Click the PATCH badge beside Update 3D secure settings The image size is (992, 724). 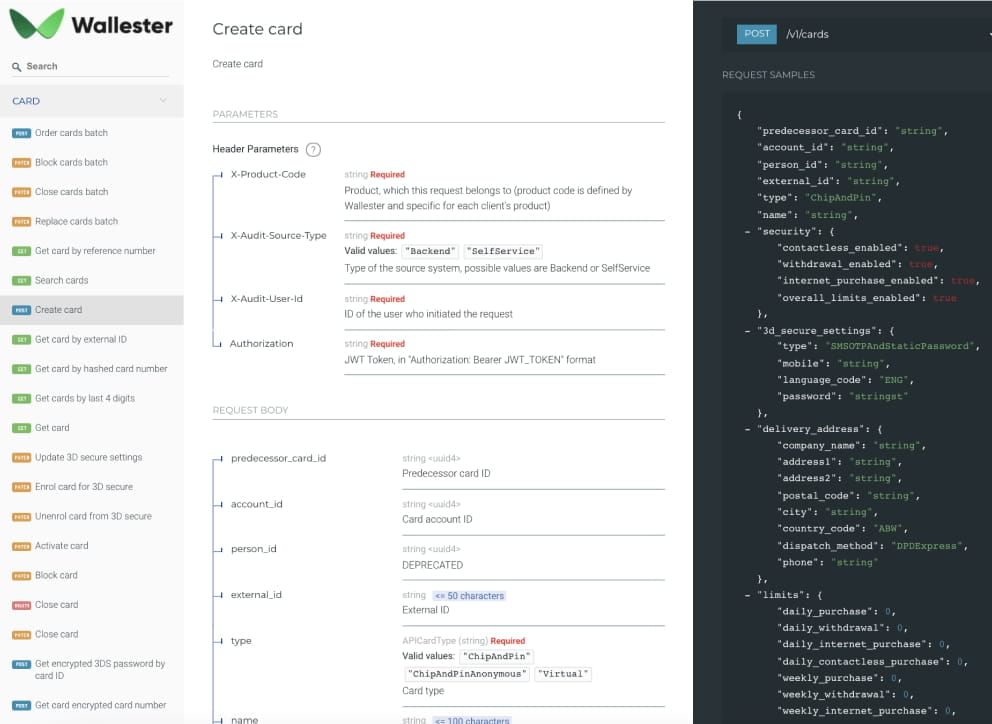pos(23,457)
